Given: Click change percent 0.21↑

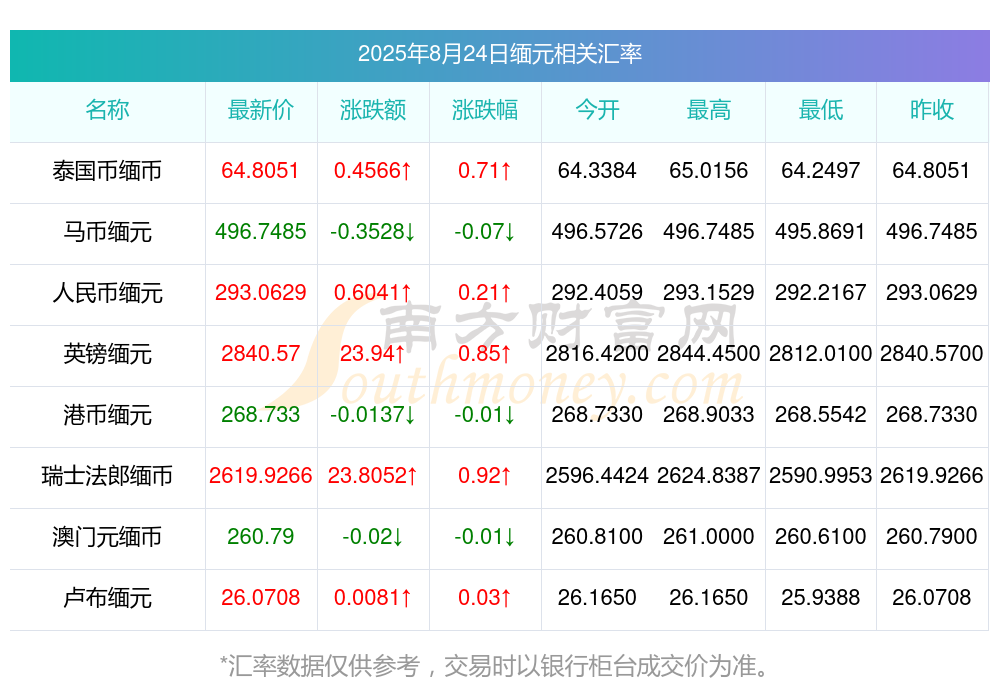Looking at the screenshot, I should point(485,292).
